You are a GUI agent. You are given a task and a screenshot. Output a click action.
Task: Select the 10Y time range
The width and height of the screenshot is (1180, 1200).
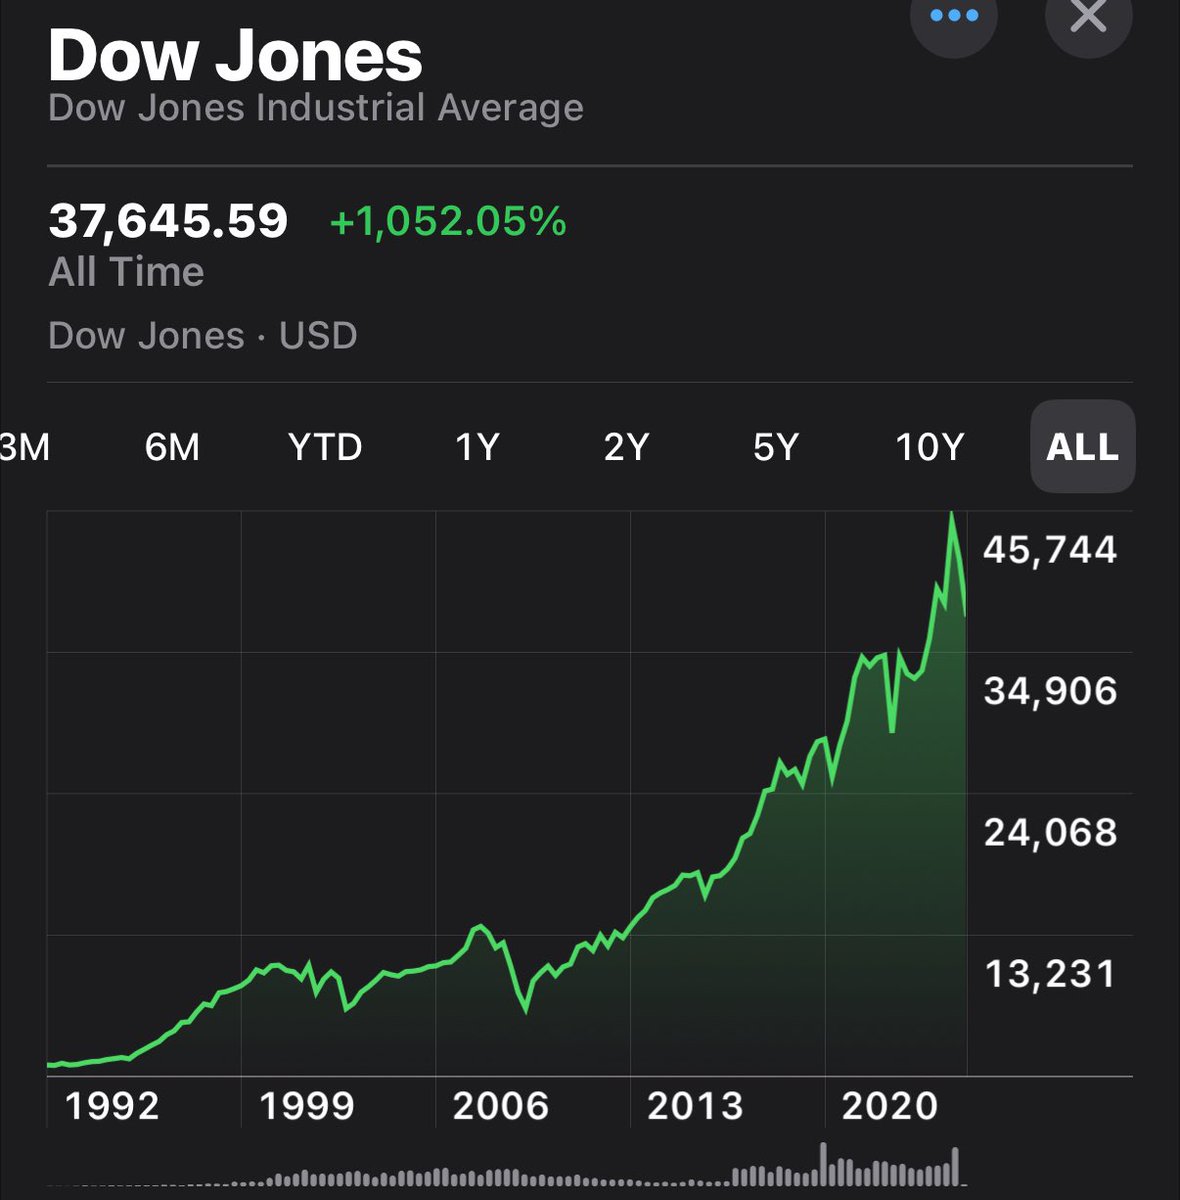[930, 447]
